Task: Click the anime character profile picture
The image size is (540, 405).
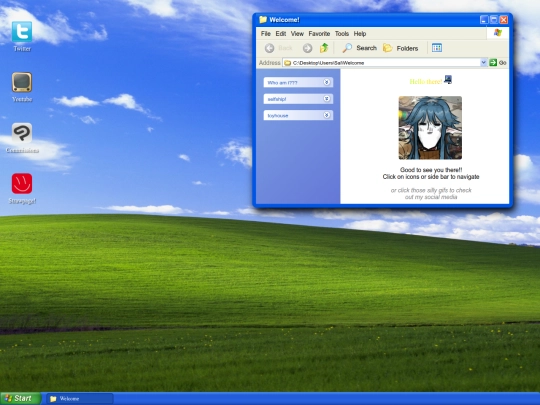Action: 430,128
